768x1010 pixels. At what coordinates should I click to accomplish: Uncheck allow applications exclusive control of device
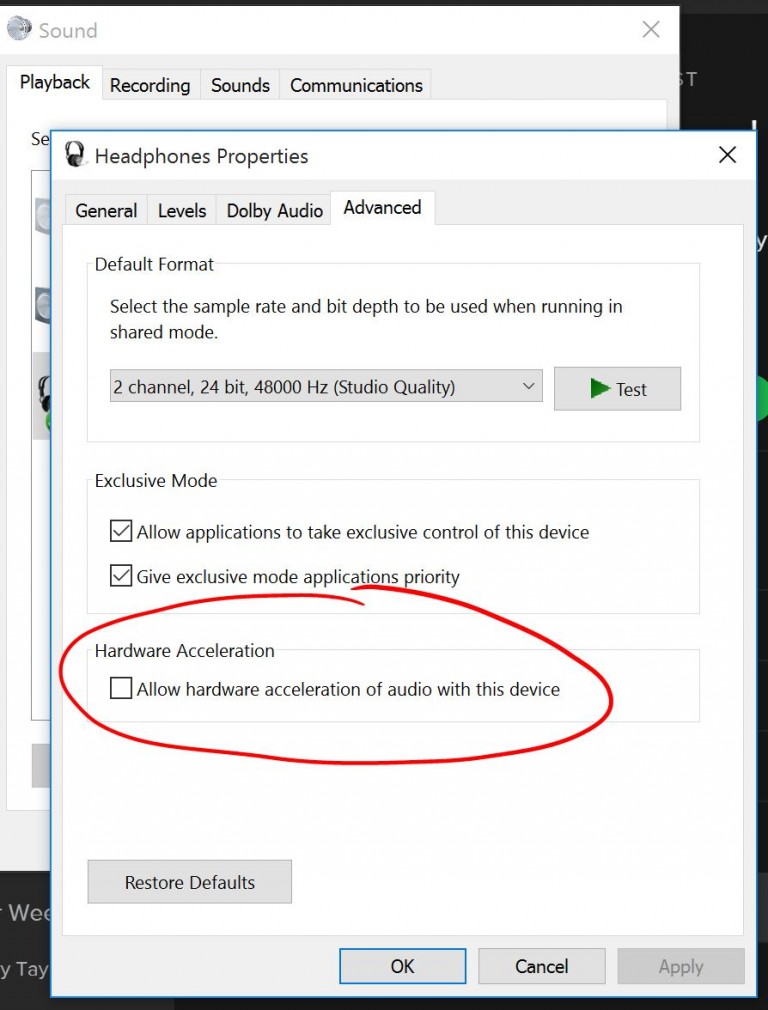[x=121, y=531]
